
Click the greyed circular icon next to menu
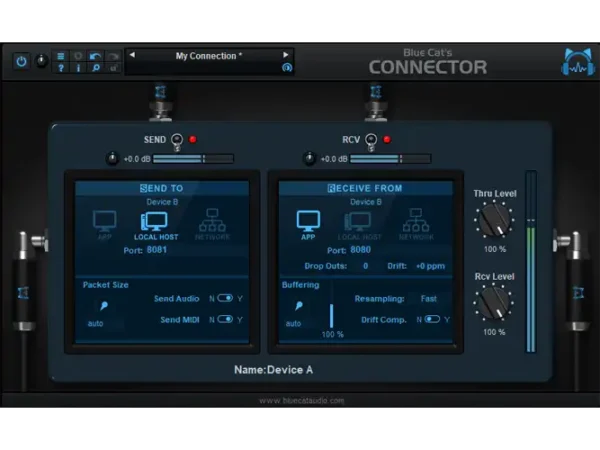point(78,56)
